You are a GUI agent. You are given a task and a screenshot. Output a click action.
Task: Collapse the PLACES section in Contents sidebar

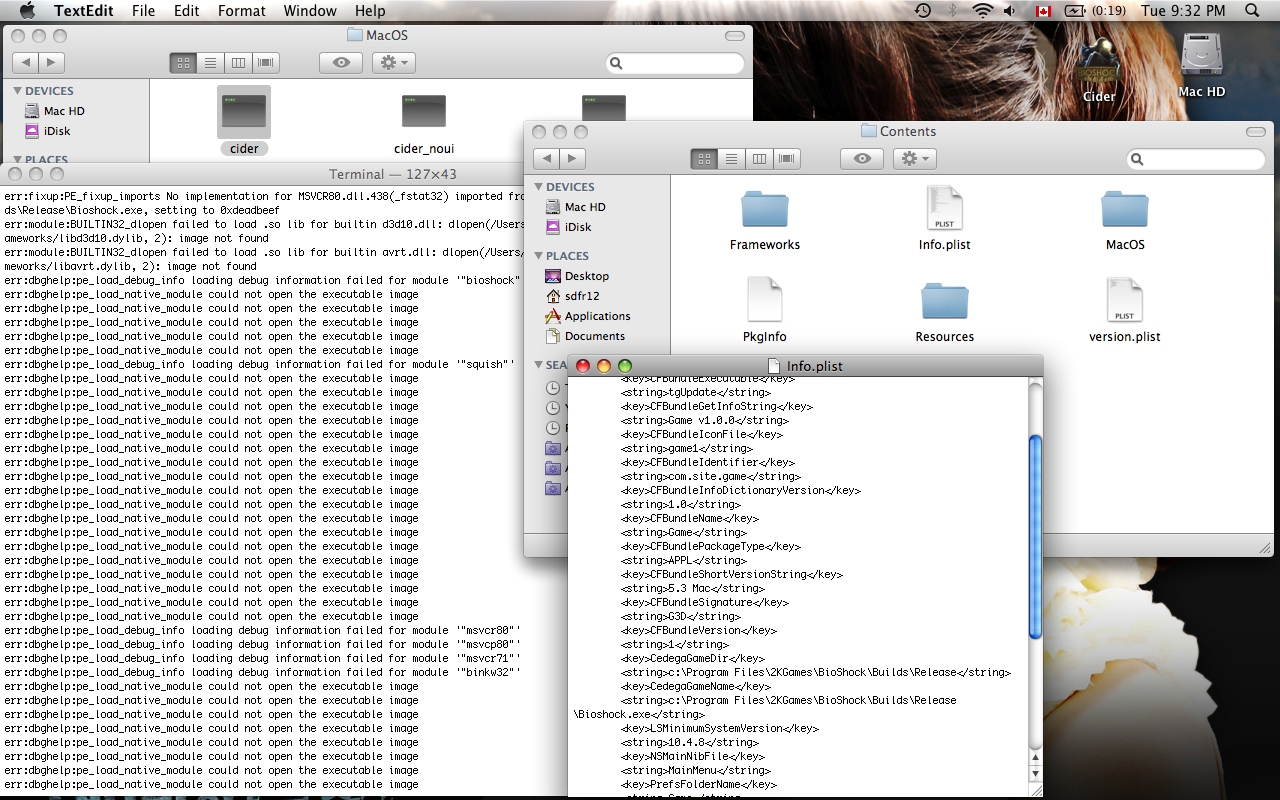click(539, 256)
